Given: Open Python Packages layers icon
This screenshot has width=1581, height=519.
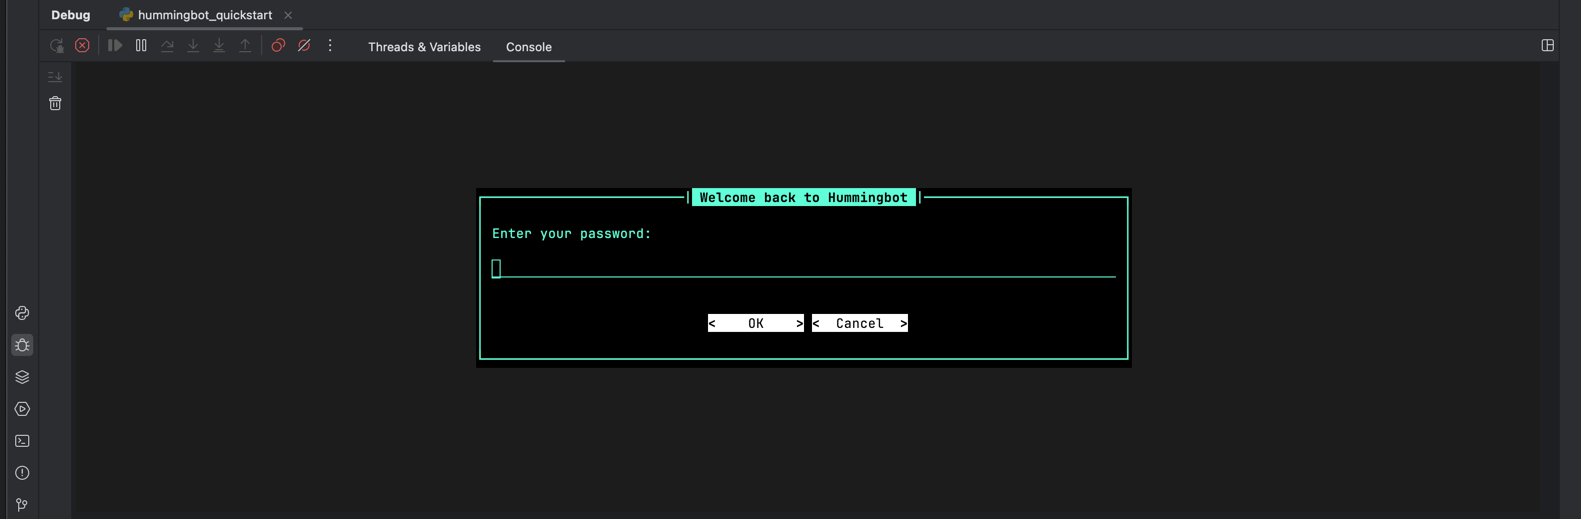Looking at the screenshot, I should point(22,377).
